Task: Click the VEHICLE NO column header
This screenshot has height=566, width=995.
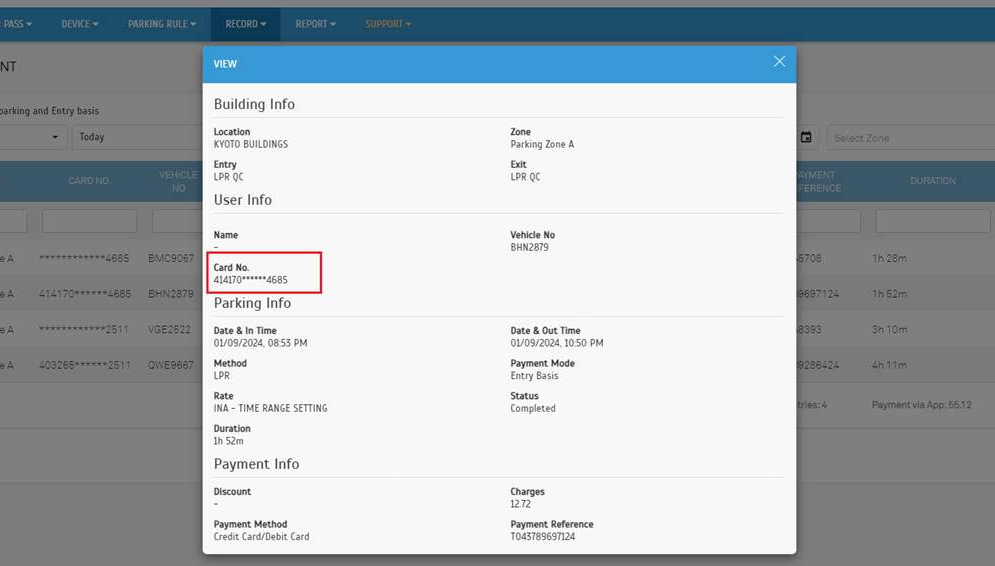Action: (178, 181)
